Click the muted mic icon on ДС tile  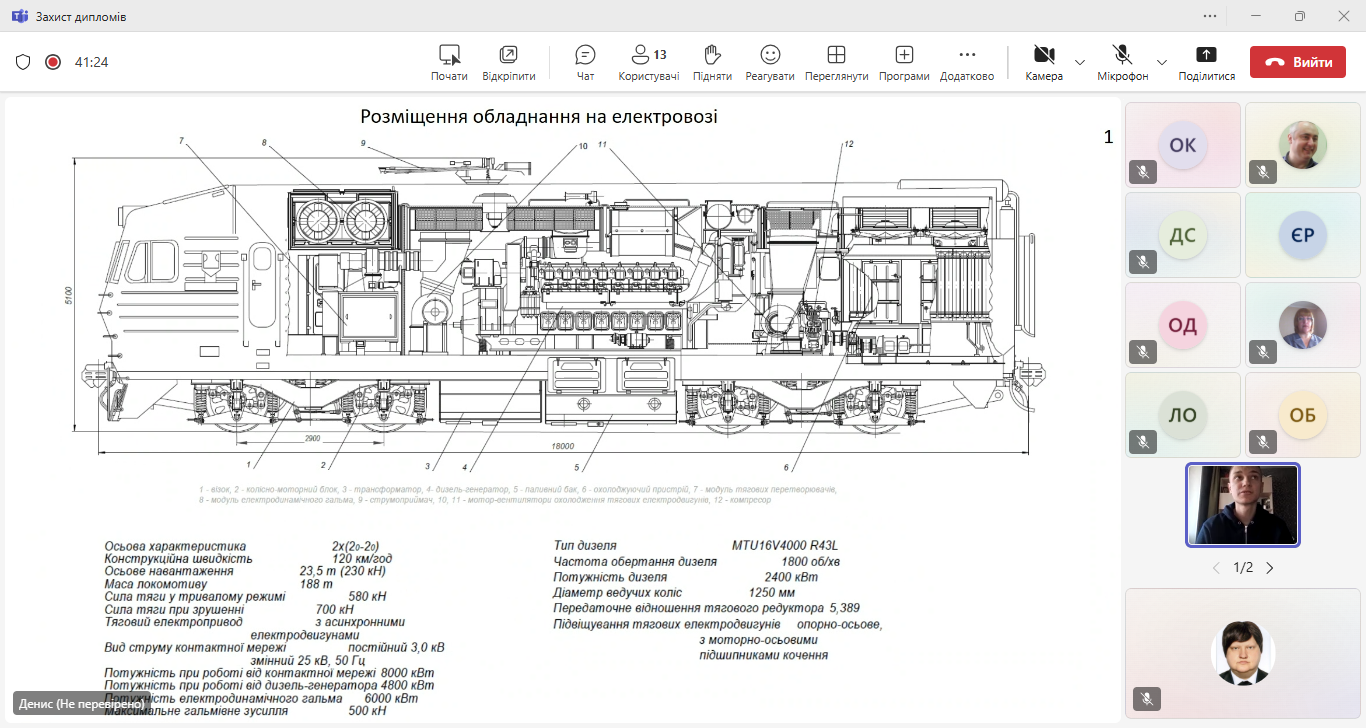(1144, 261)
